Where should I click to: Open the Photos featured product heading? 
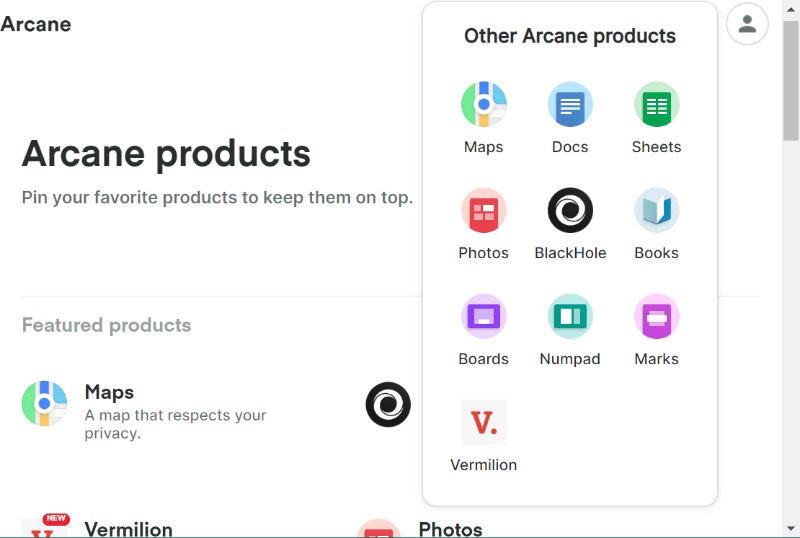[450, 529]
